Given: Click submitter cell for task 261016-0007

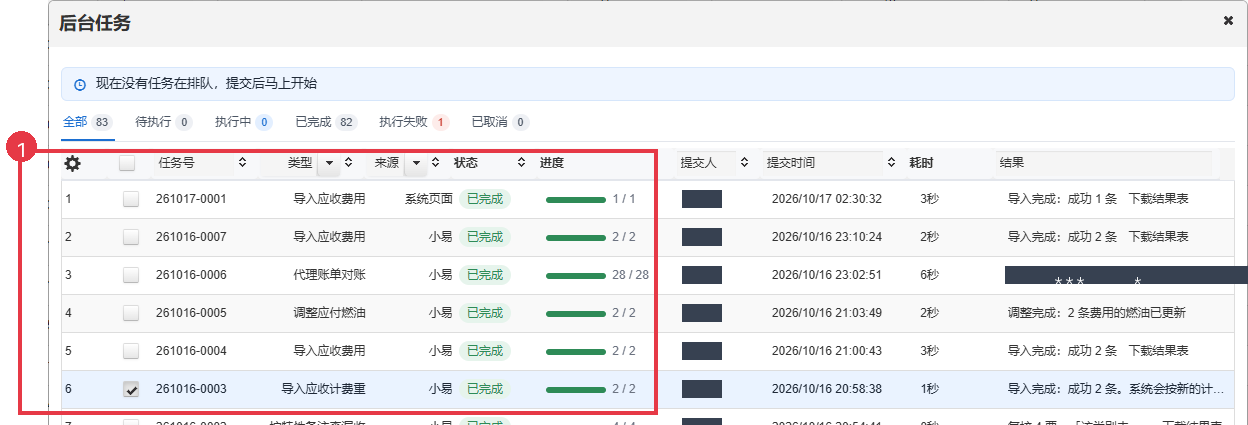Looking at the screenshot, I should pyautogui.click(x=702, y=237).
